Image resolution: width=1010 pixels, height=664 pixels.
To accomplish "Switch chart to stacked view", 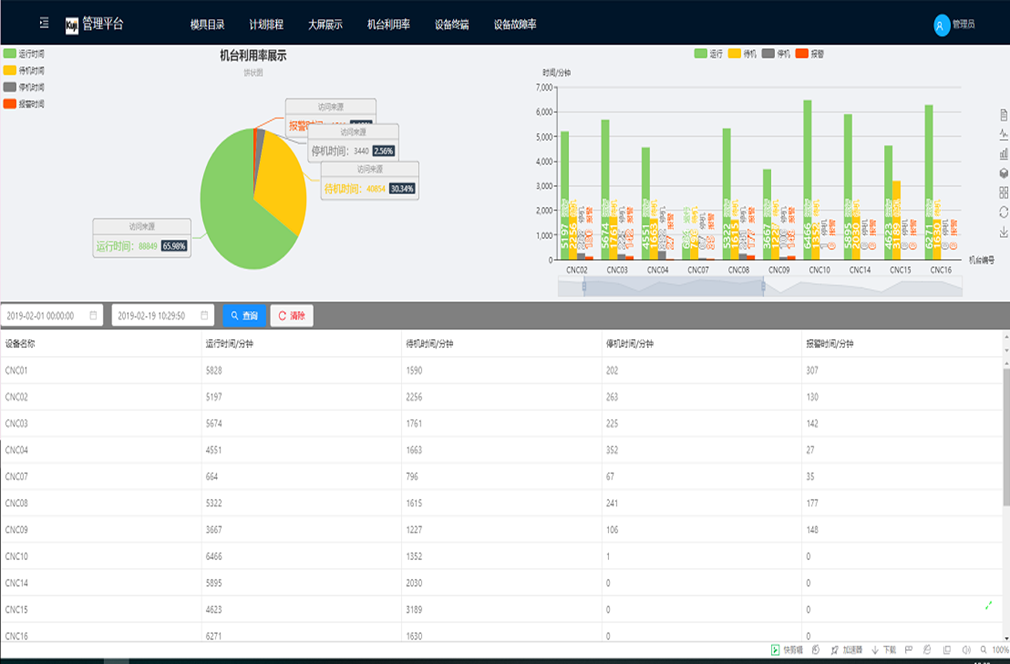I will coord(1003,173).
